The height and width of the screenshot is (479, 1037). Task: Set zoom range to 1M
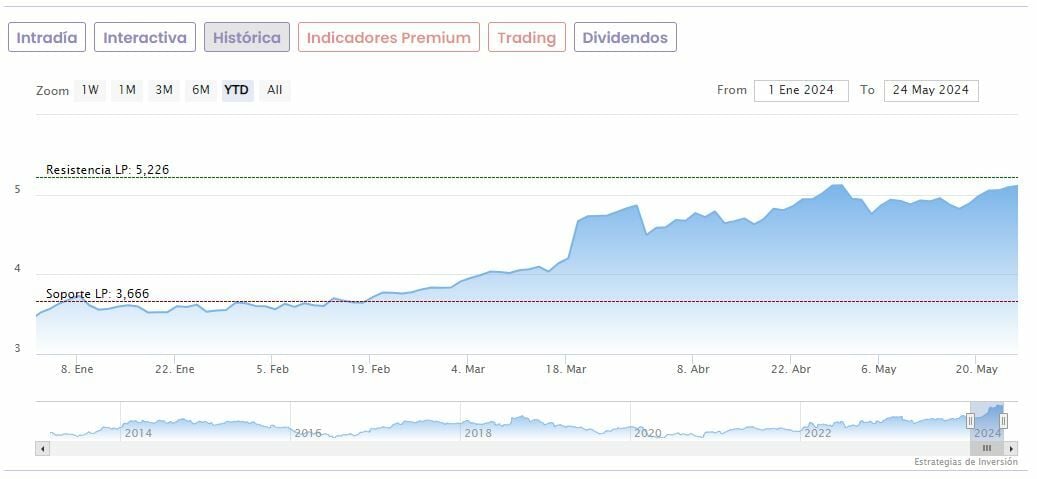click(127, 90)
